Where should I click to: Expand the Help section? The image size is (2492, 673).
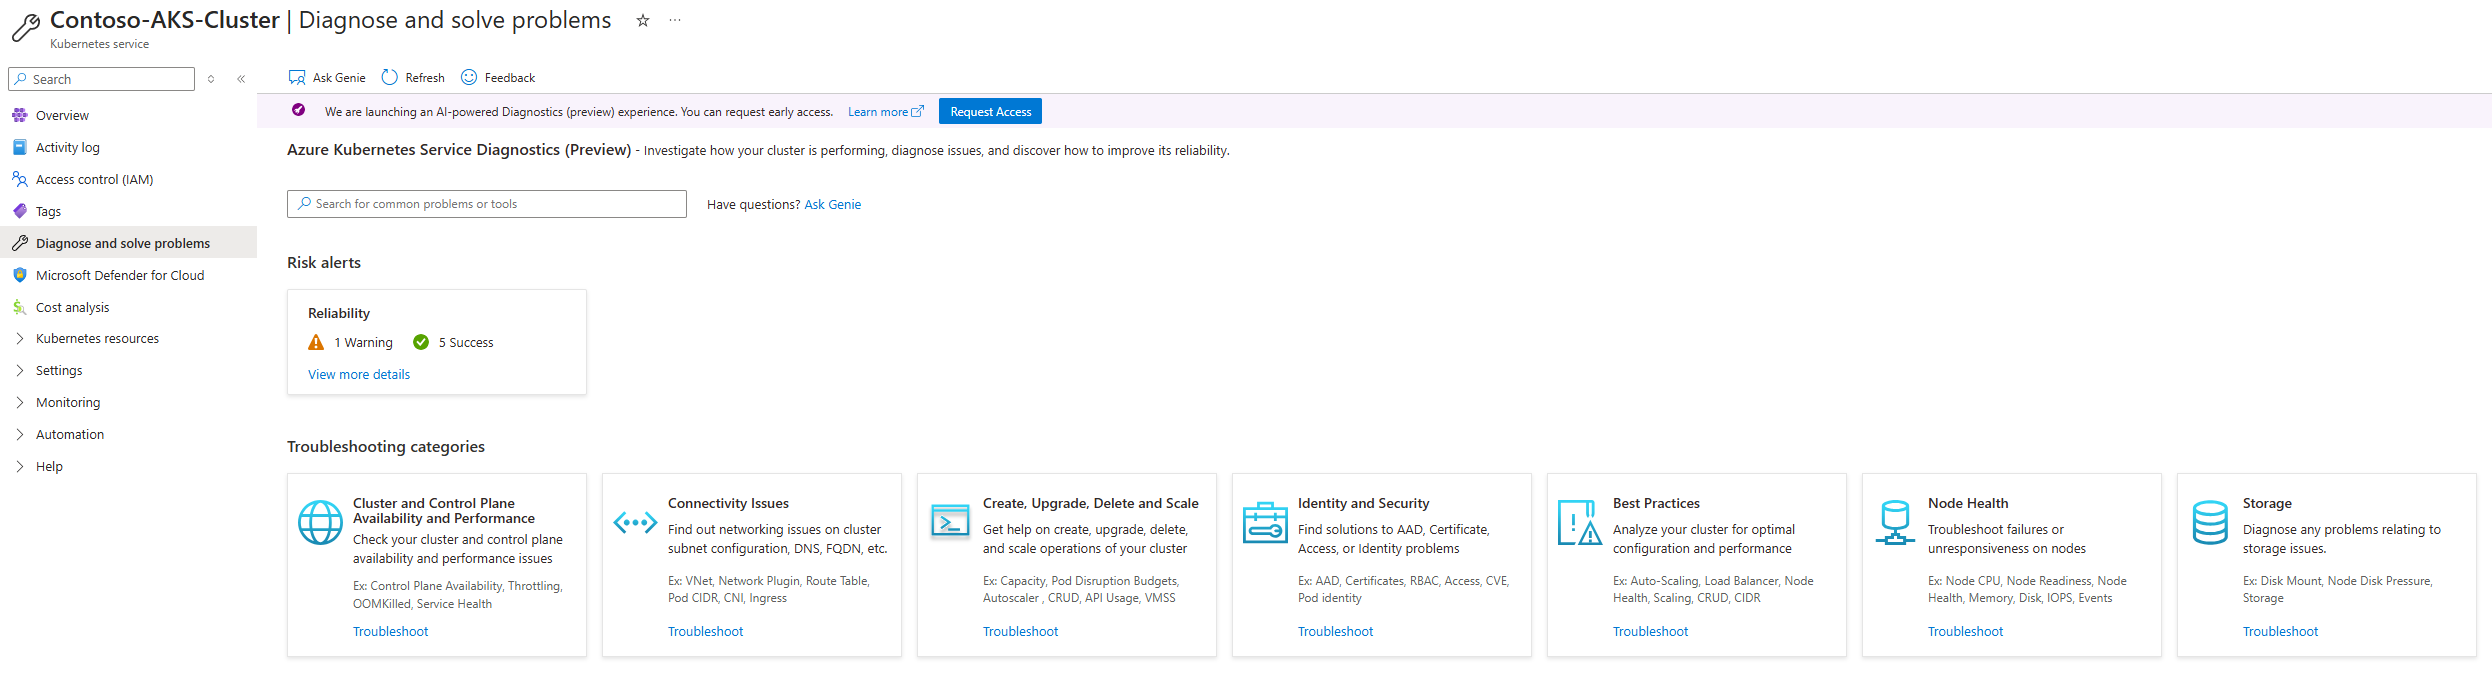(20, 466)
